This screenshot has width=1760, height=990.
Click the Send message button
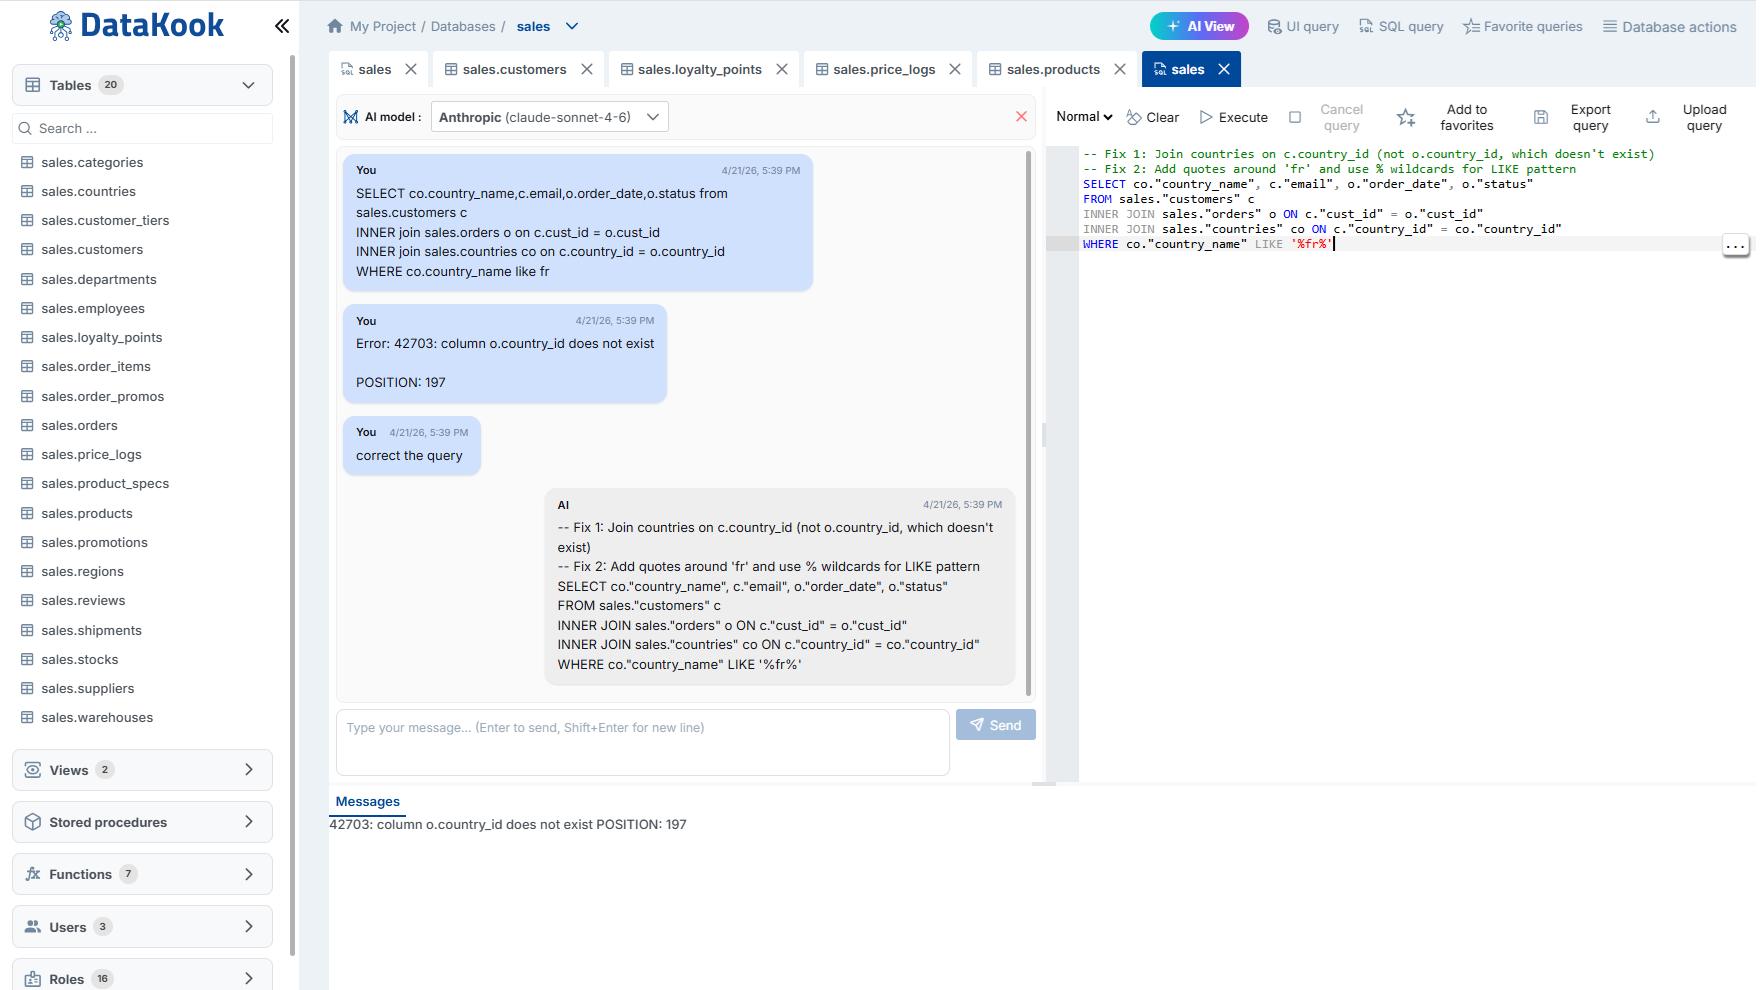point(996,725)
